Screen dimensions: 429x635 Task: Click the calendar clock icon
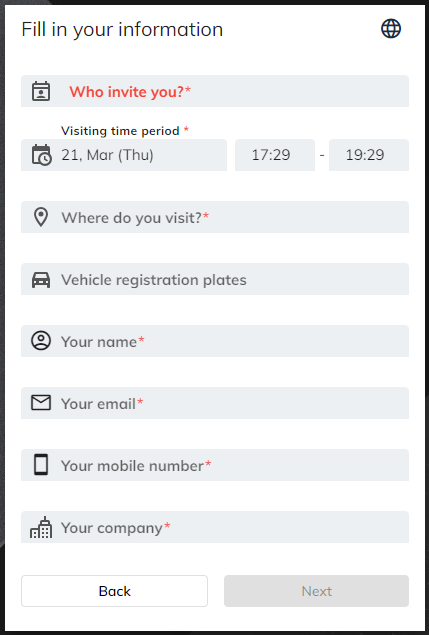41,155
